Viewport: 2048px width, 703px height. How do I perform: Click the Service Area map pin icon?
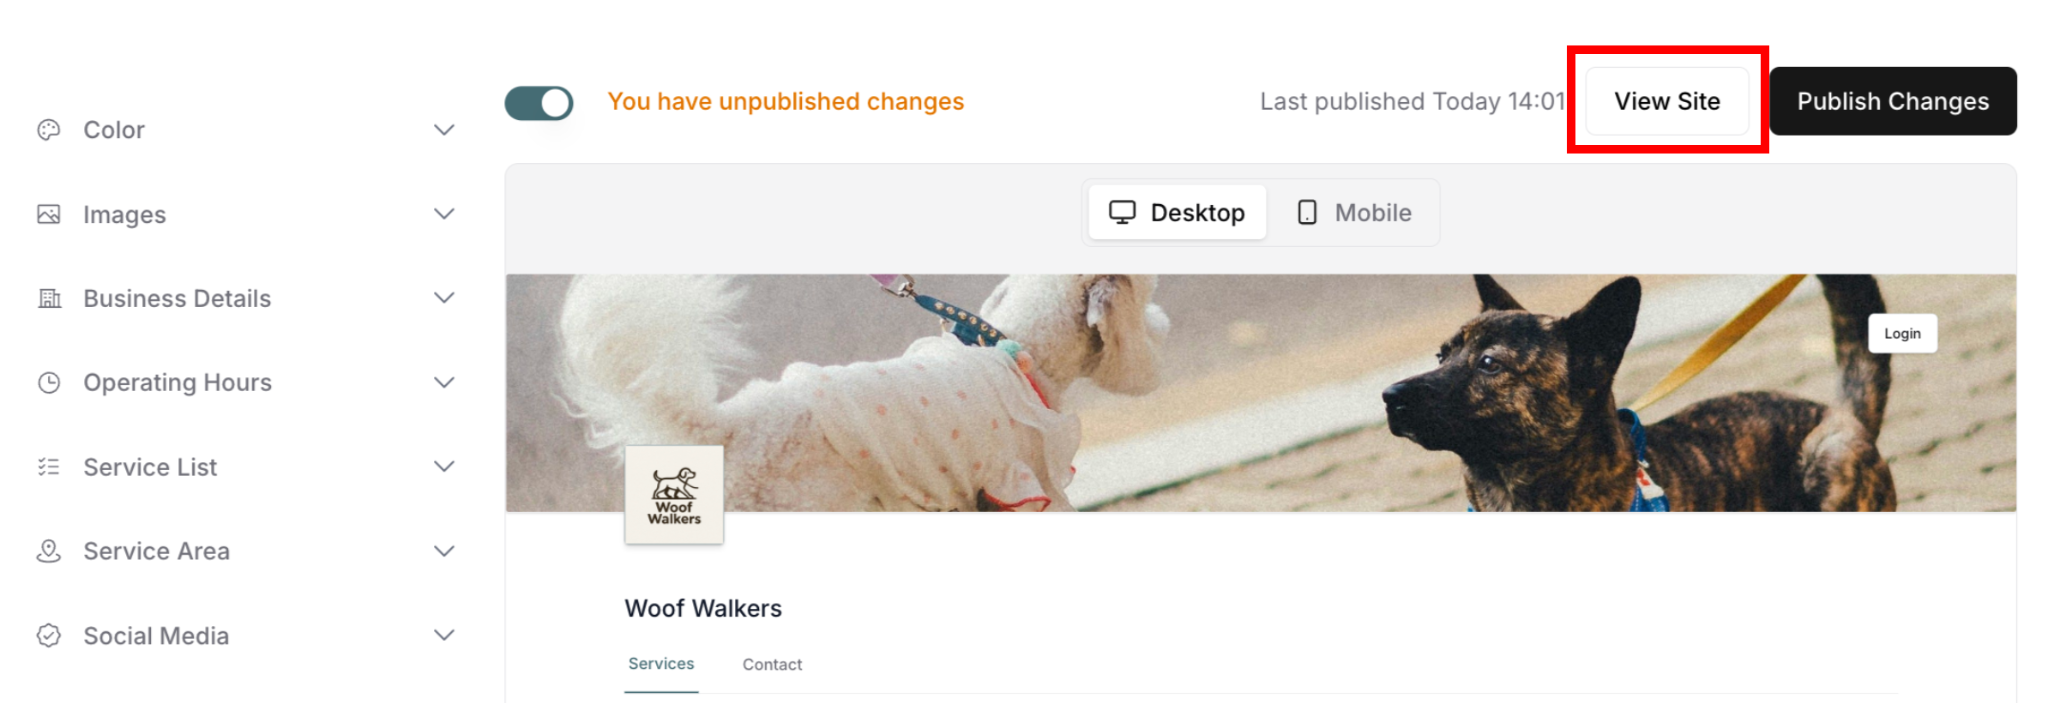point(49,551)
